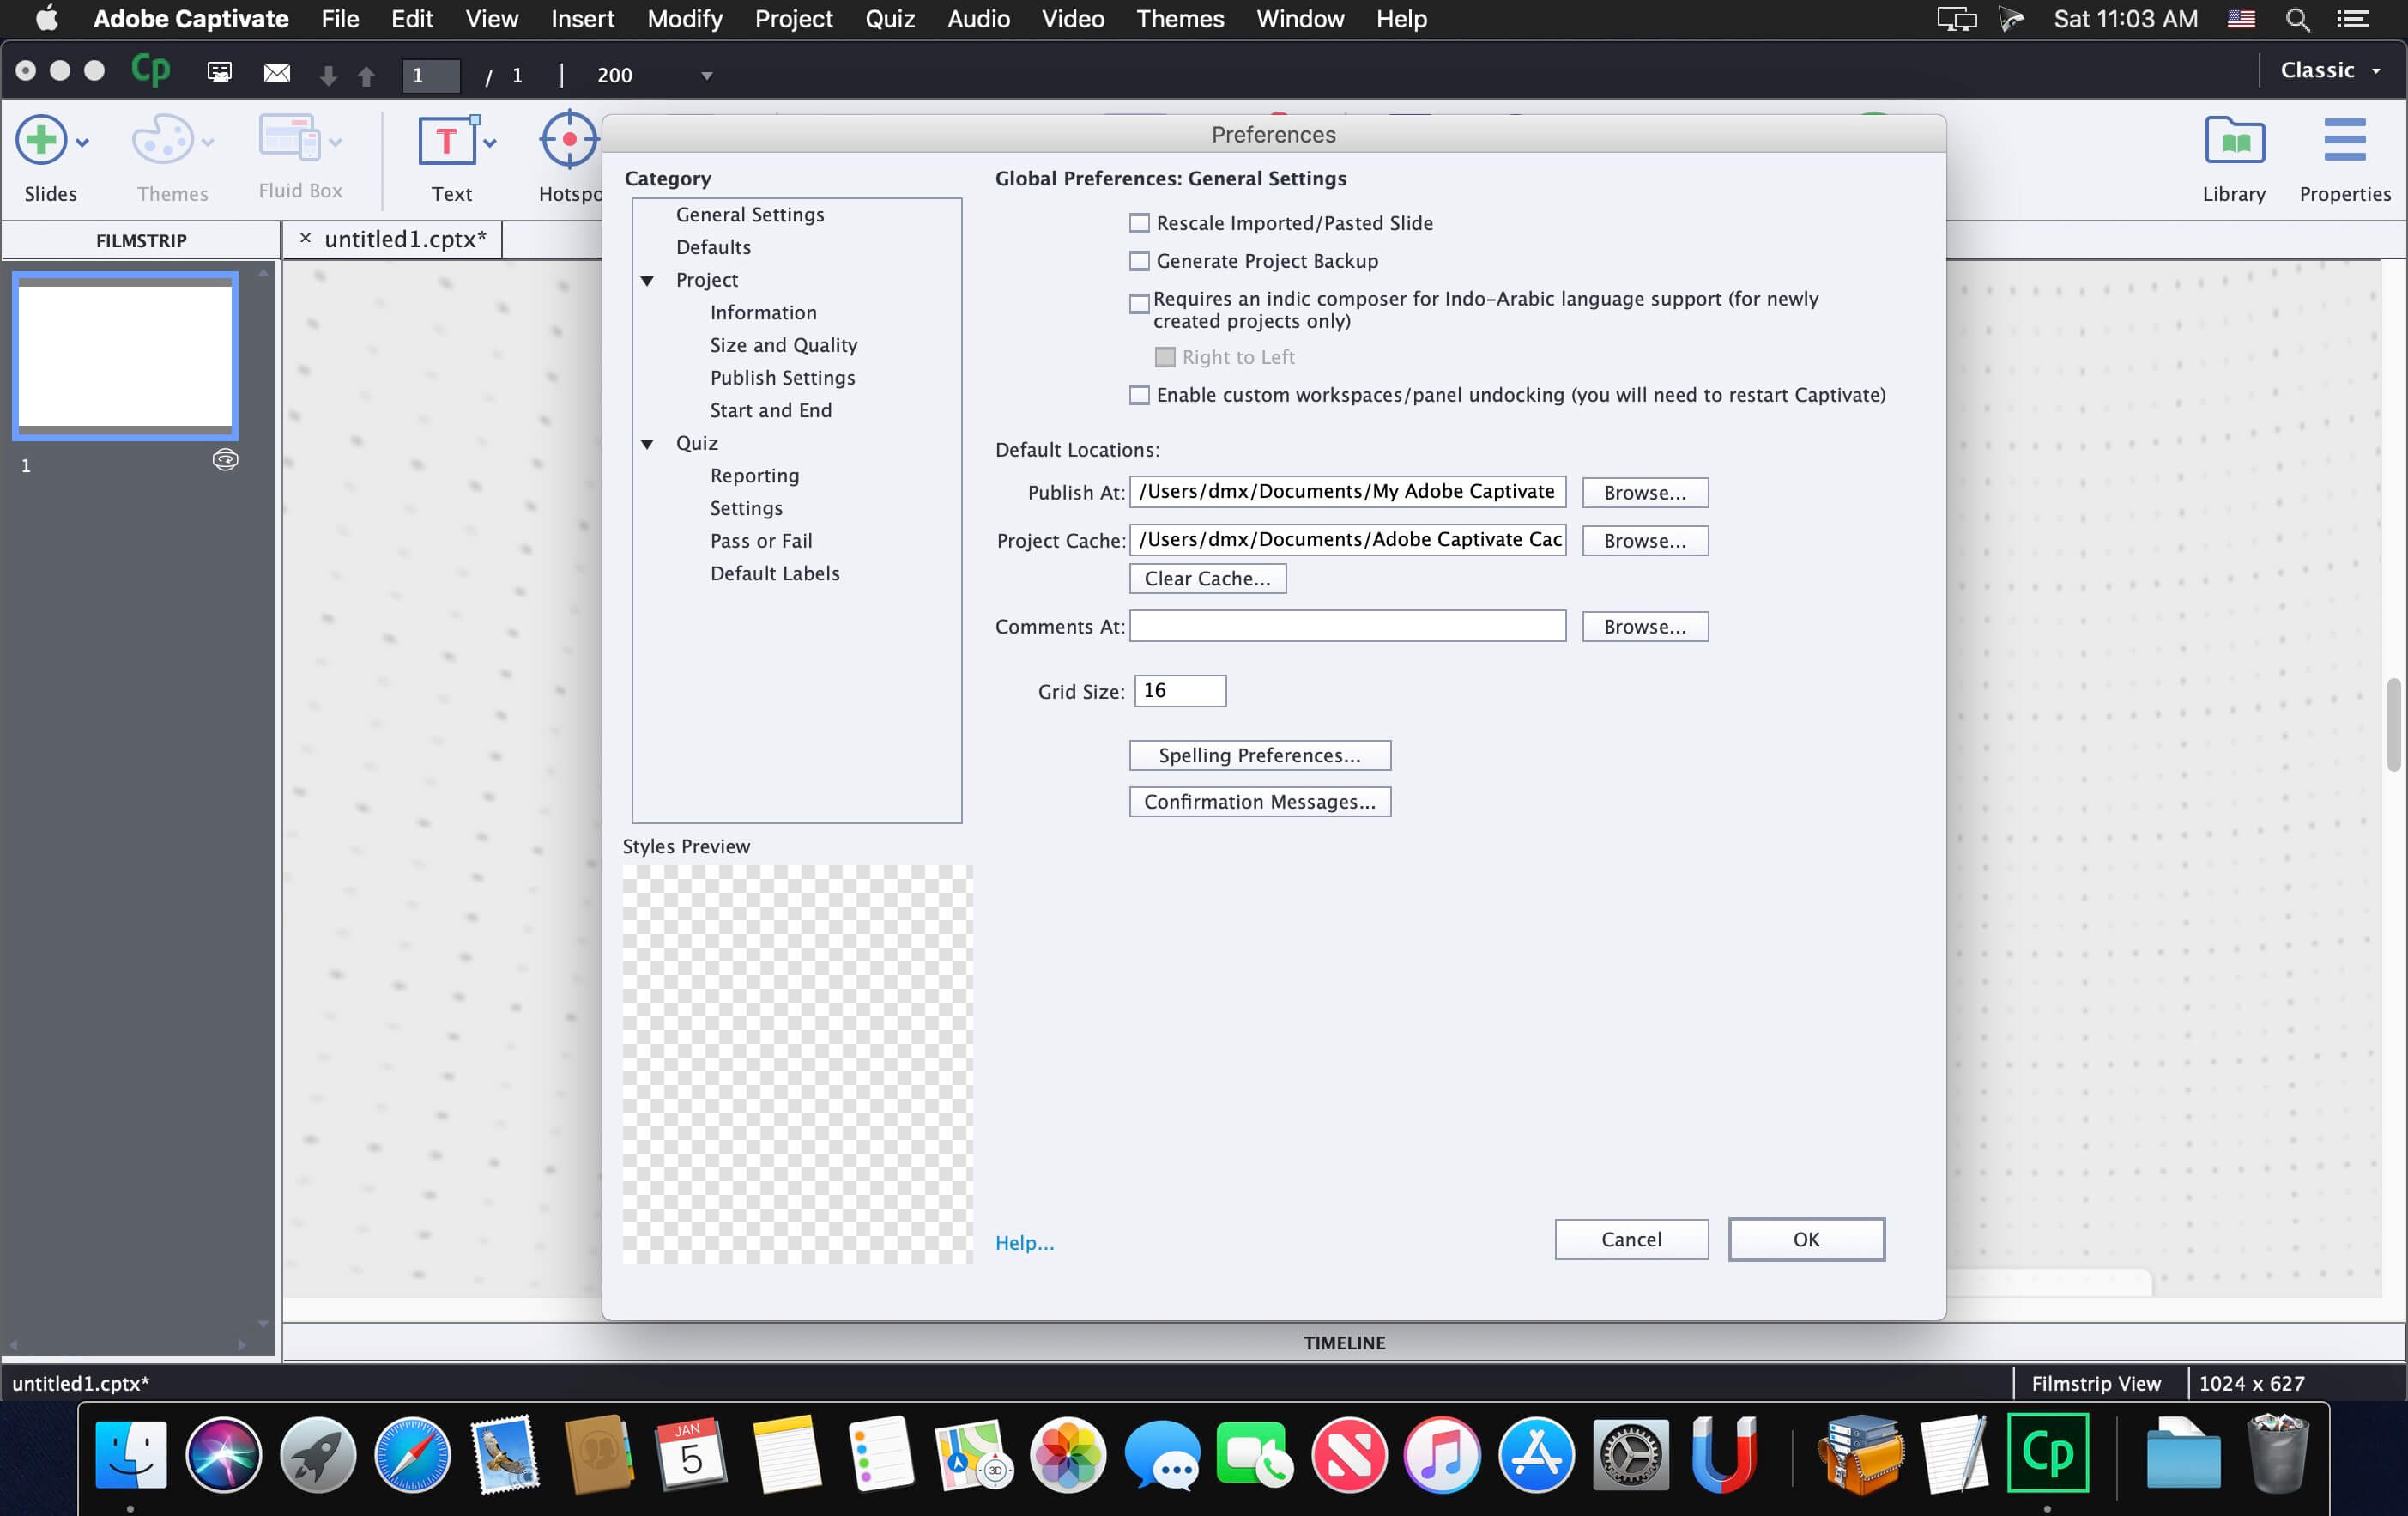Screen dimensions: 2408x1516
Task: Check the indic composer requirement option
Action: (1139, 303)
